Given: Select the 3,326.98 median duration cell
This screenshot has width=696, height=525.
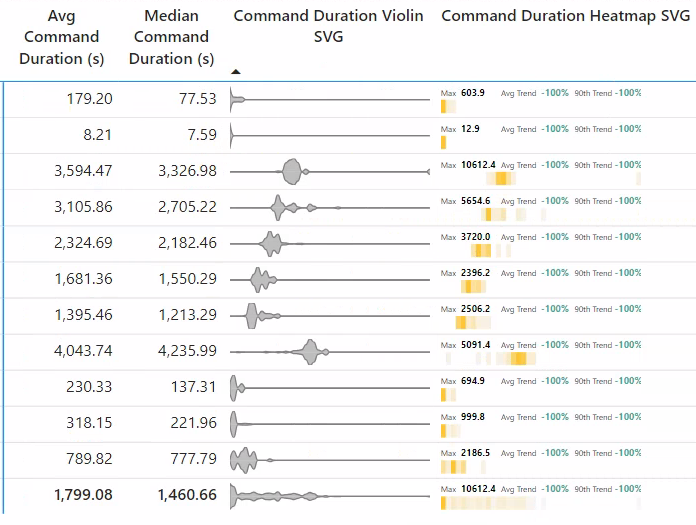Looking at the screenshot, I should click(x=187, y=171).
